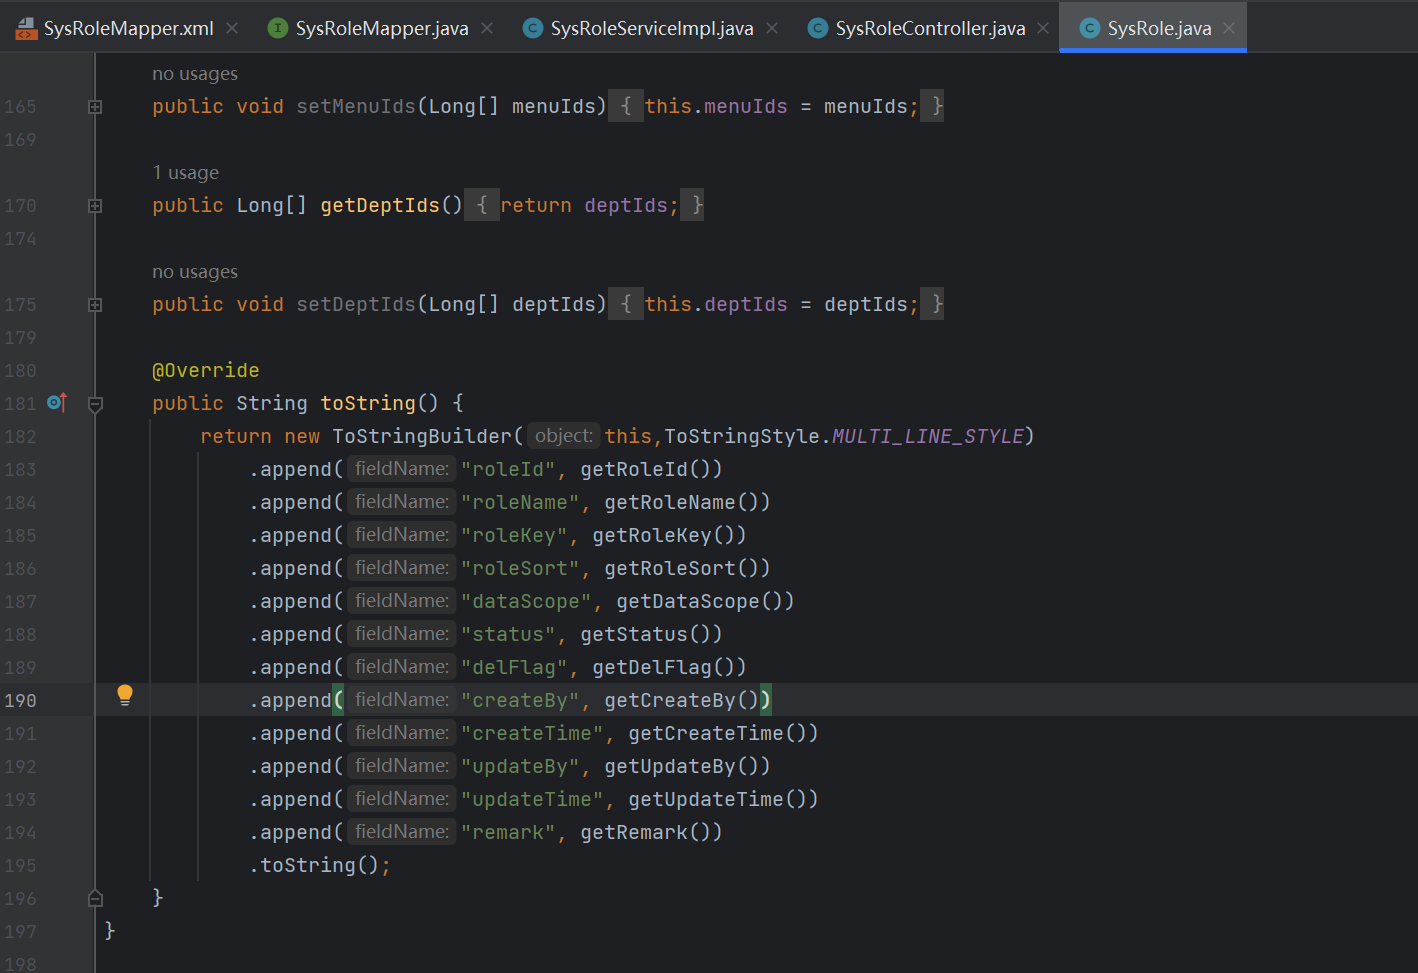The image size is (1418, 973).
Task: Close the SysRole.java tab
Action: (x=1229, y=29)
